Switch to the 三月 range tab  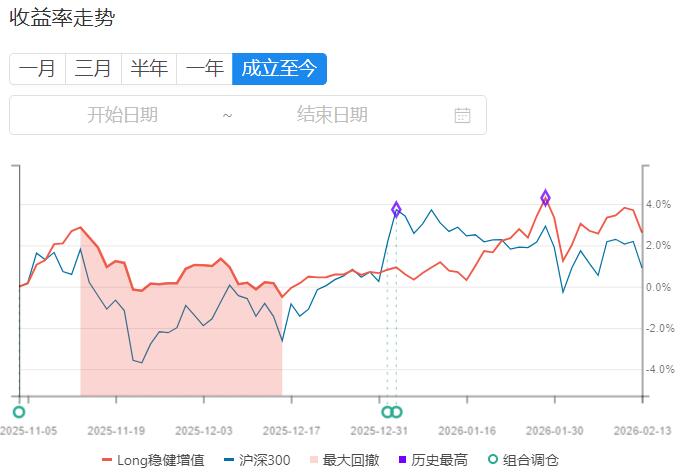tap(93, 69)
